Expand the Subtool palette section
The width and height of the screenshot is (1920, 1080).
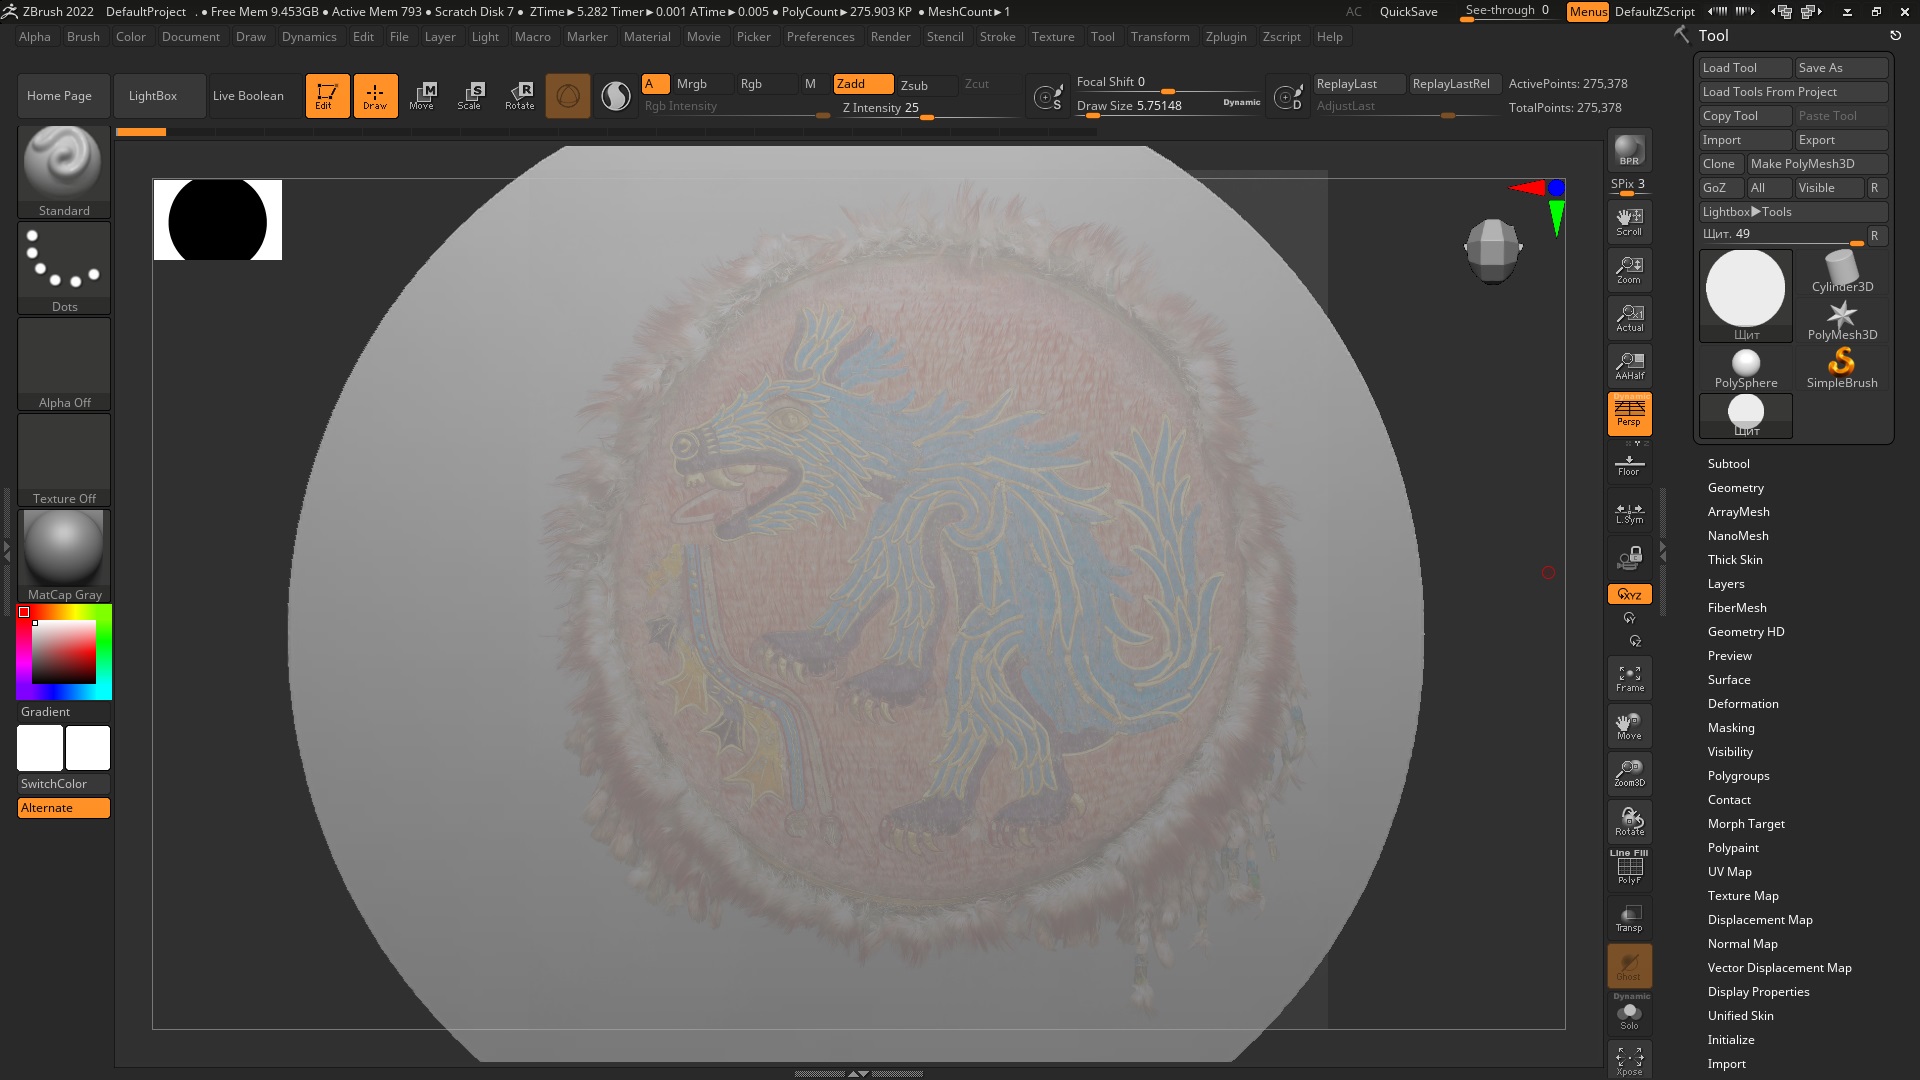1728,464
